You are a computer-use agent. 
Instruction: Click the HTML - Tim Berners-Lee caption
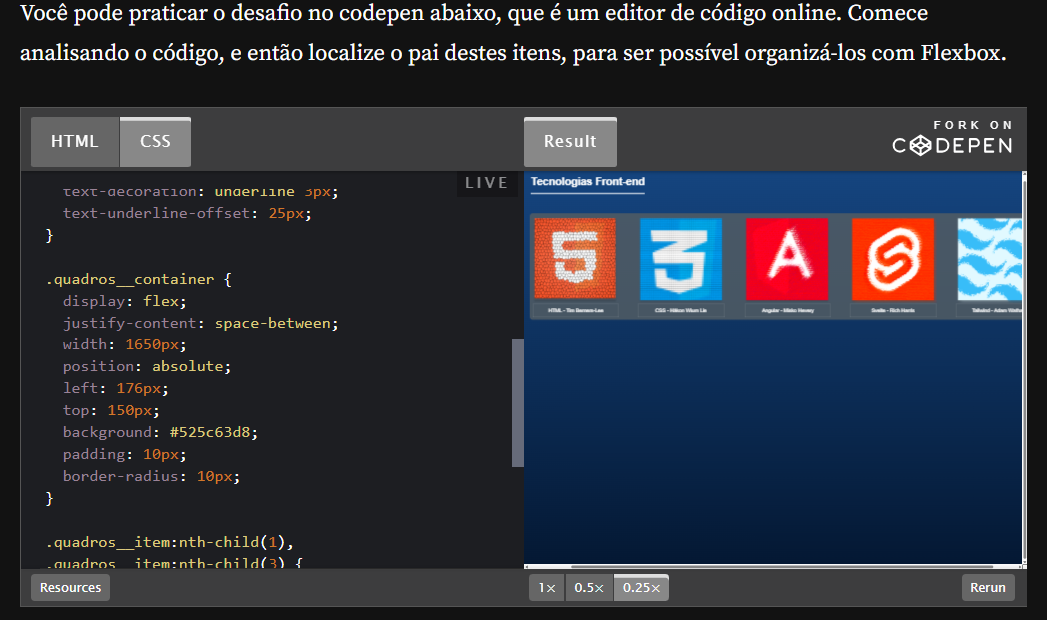pyautogui.click(x=576, y=310)
